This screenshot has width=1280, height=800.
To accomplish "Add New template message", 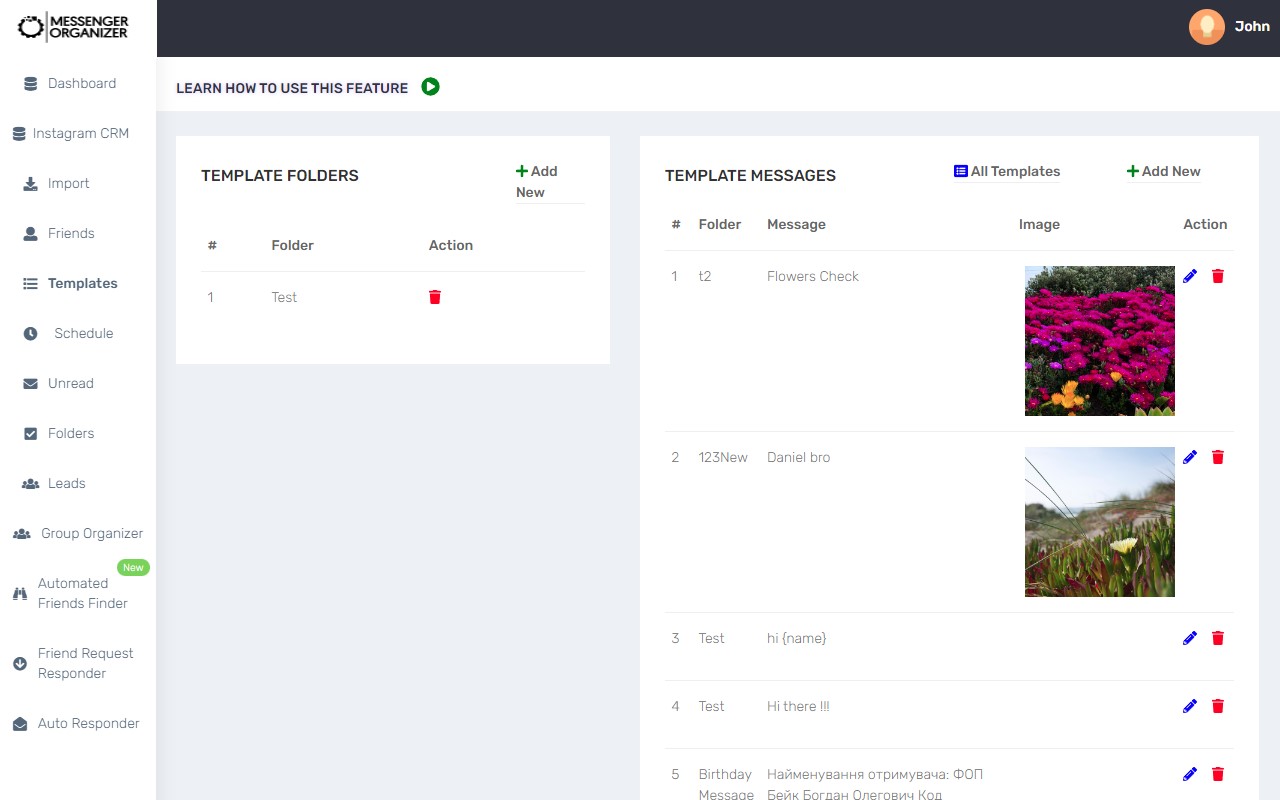I will pos(1164,171).
